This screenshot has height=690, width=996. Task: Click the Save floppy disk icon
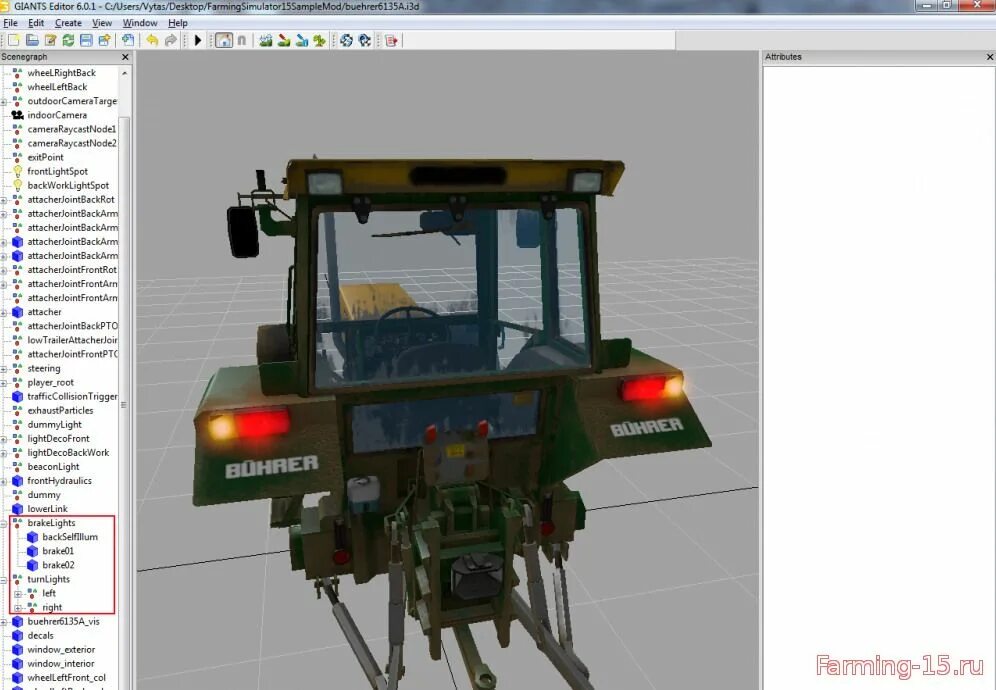tap(86, 41)
